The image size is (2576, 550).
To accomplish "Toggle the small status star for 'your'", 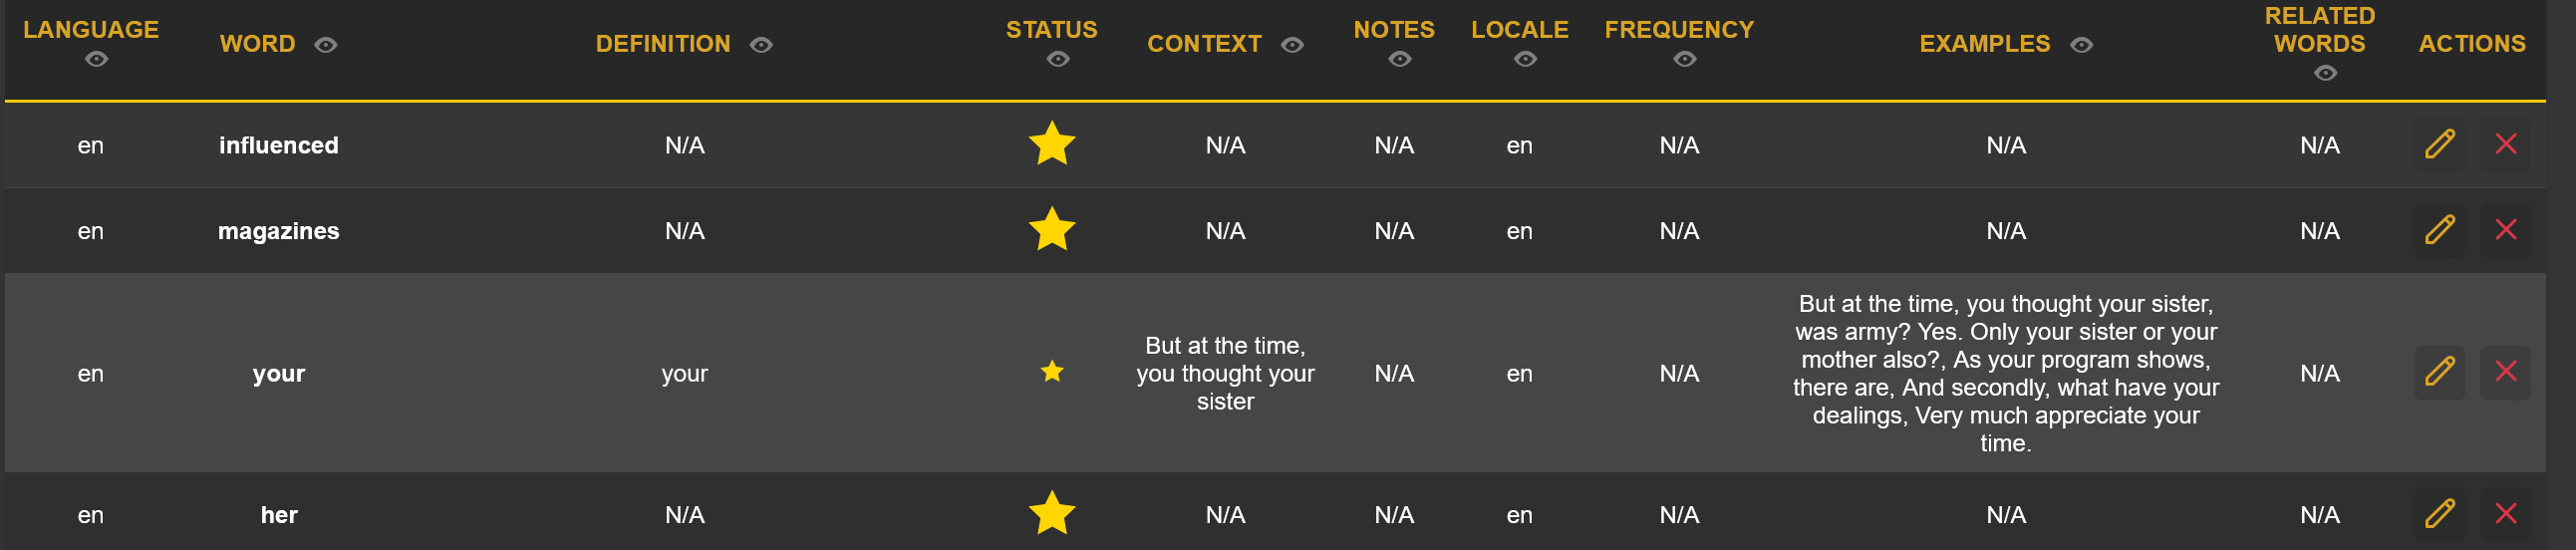I will coord(1052,372).
